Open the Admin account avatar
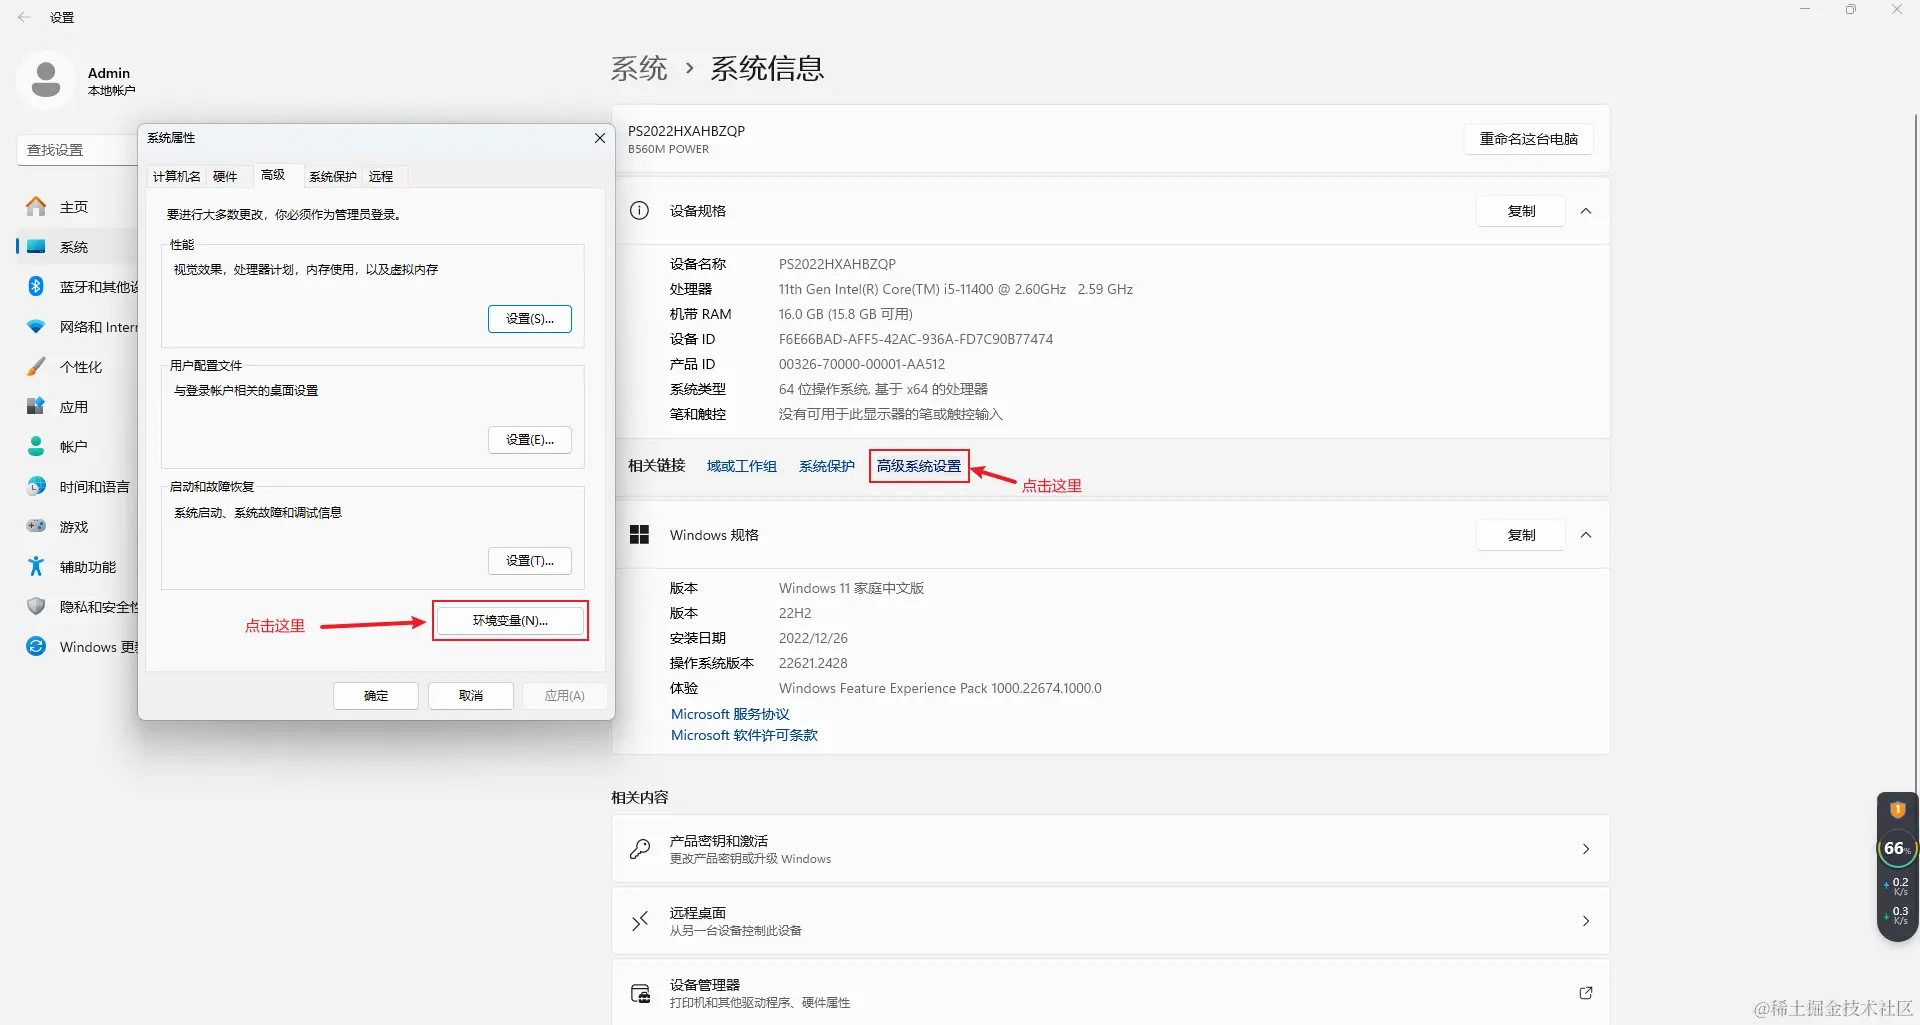This screenshot has width=1920, height=1025. [46, 80]
